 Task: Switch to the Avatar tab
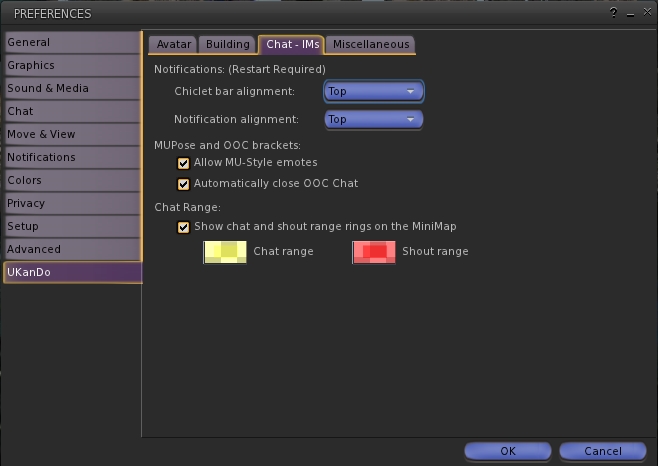pos(172,44)
